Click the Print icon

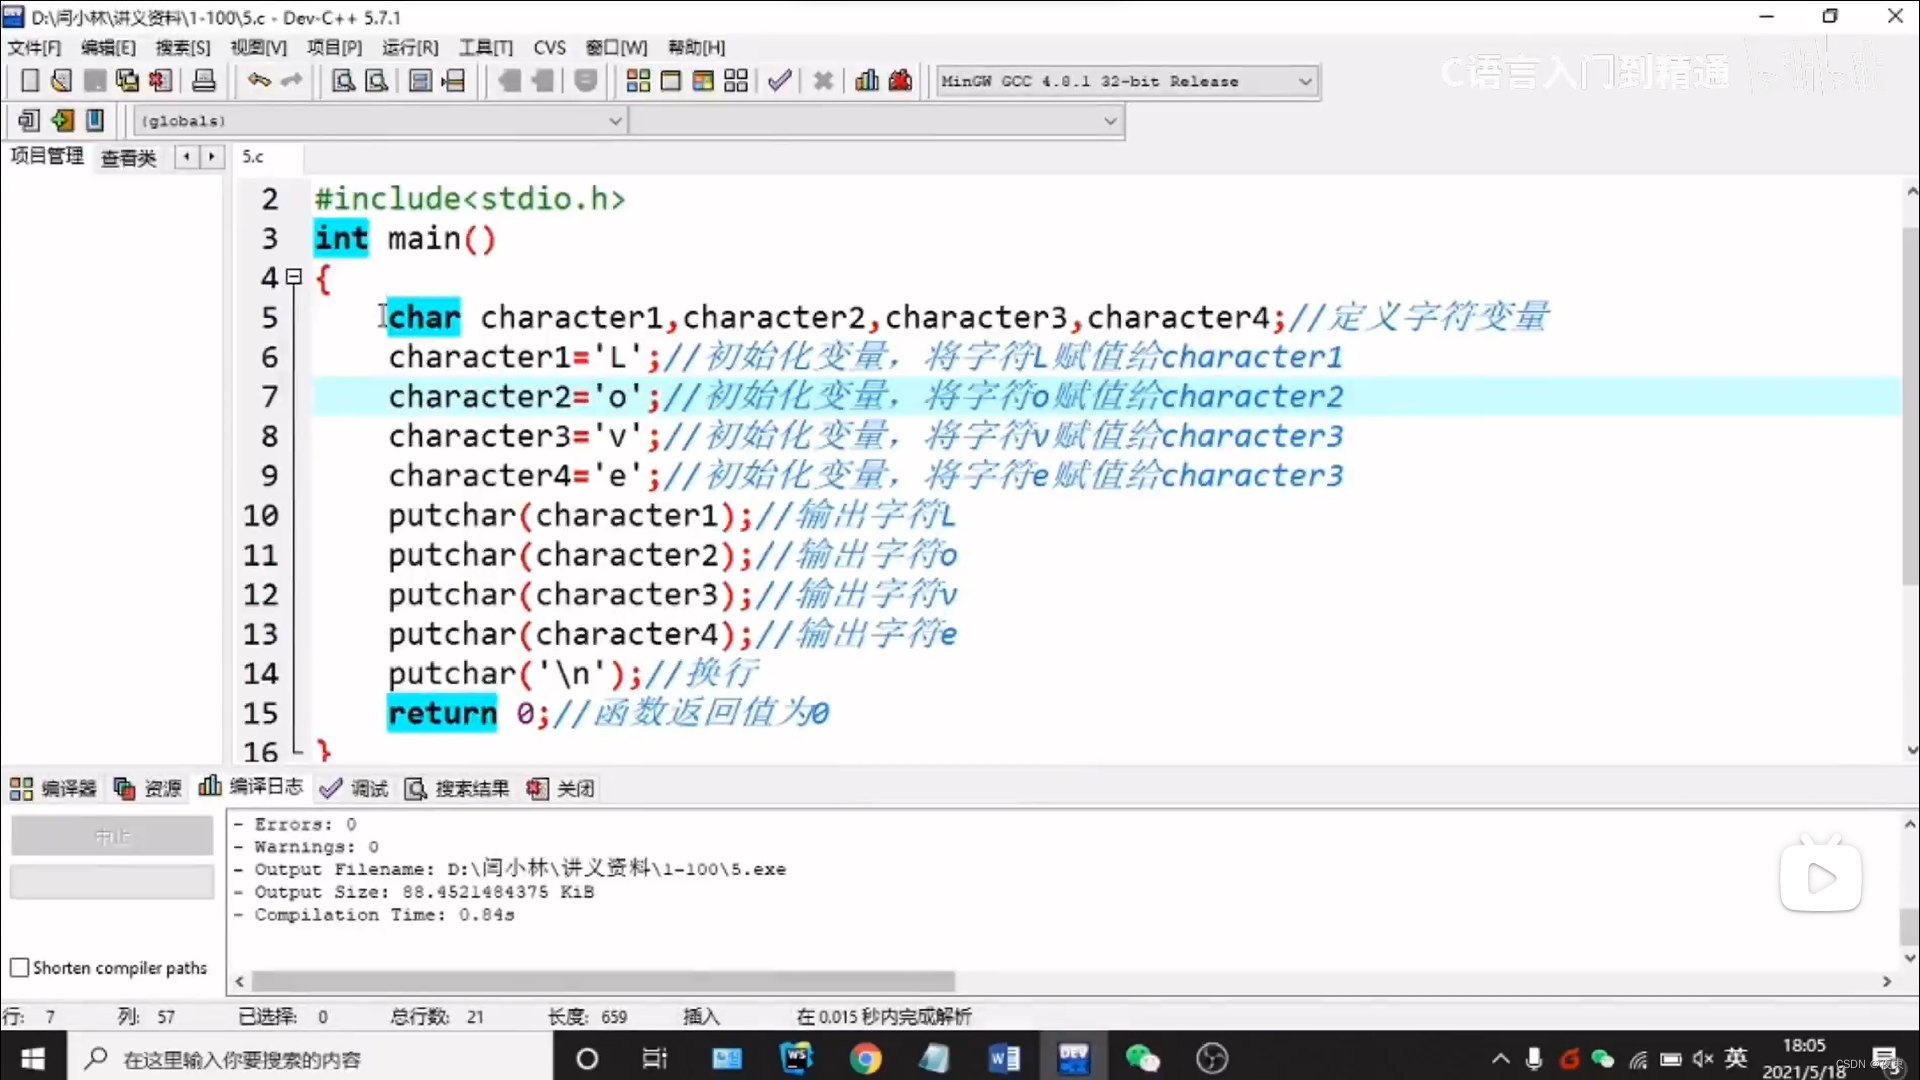click(204, 81)
